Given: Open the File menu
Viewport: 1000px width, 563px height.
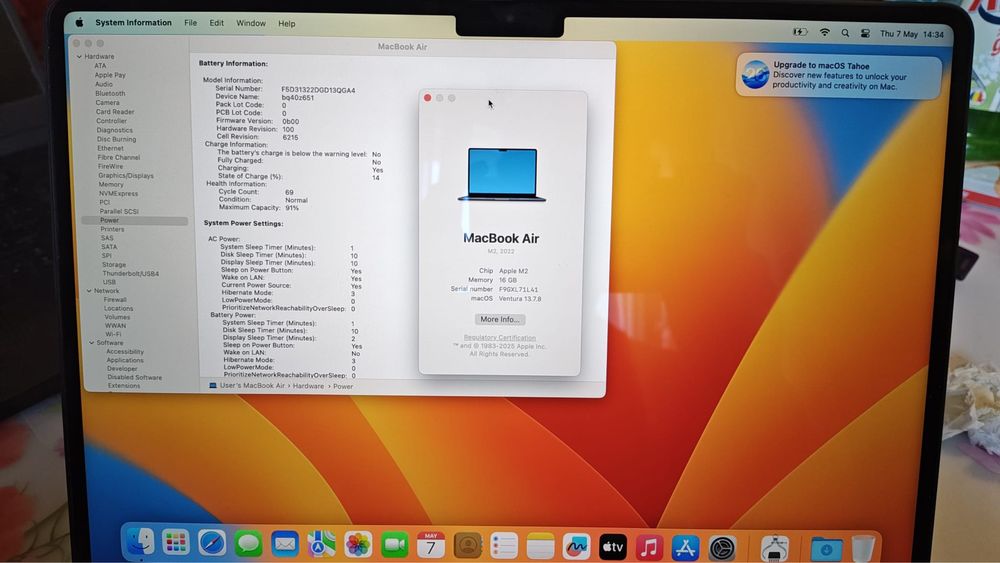Looking at the screenshot, I should (191, 23).
